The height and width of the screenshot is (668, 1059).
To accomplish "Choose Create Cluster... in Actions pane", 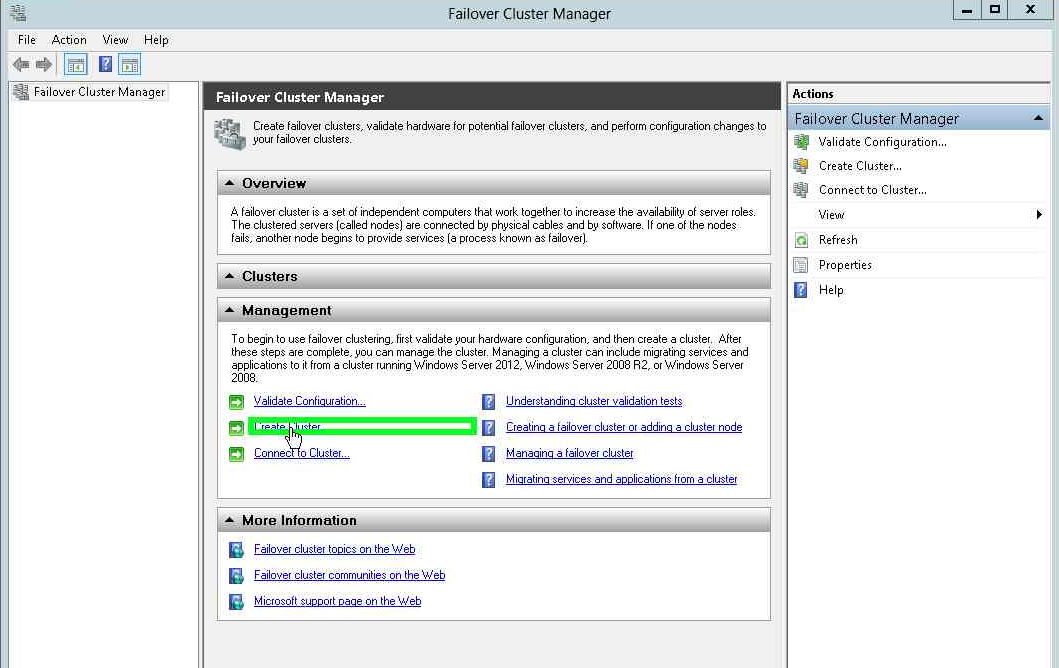I will point(860,165).
